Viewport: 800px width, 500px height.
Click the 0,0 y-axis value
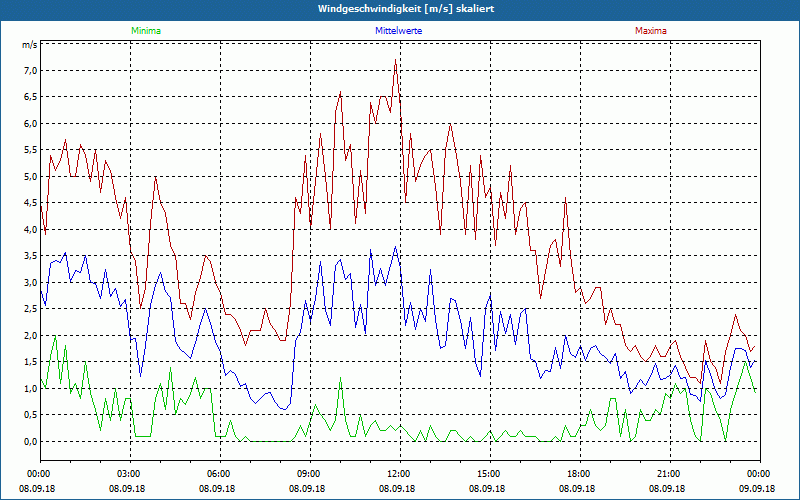tap(31, 442)
